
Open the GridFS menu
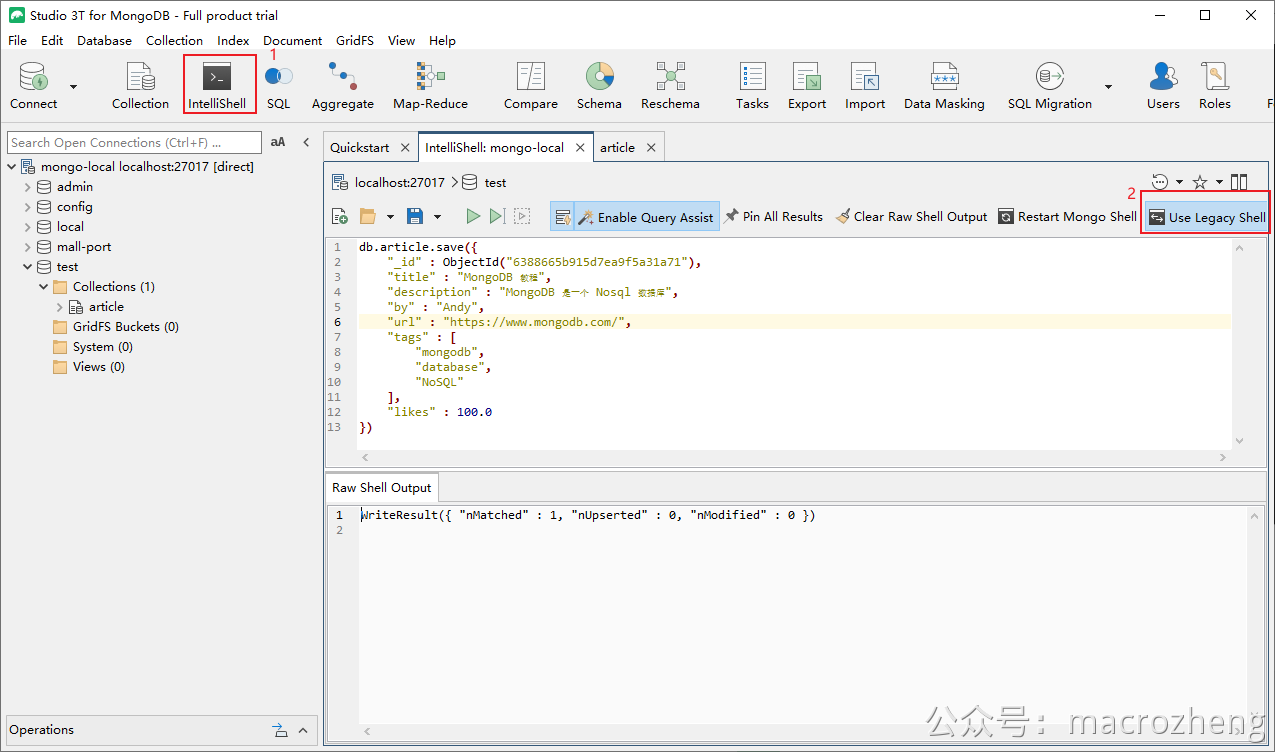click(355, 41)
